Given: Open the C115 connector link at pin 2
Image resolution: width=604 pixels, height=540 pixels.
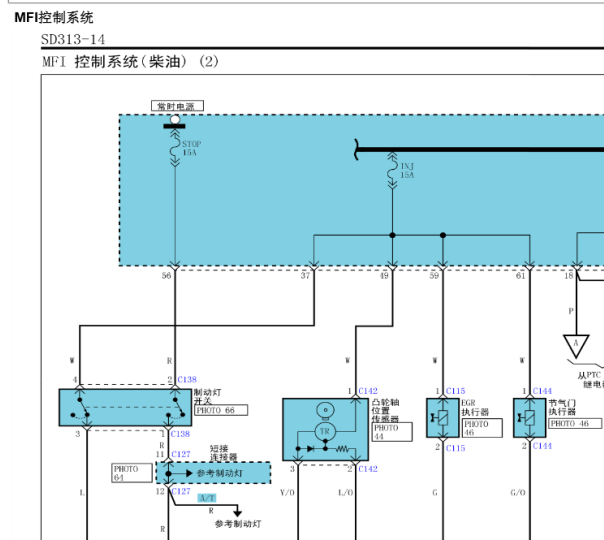Looking at the screenshot, I should [455, 448].
